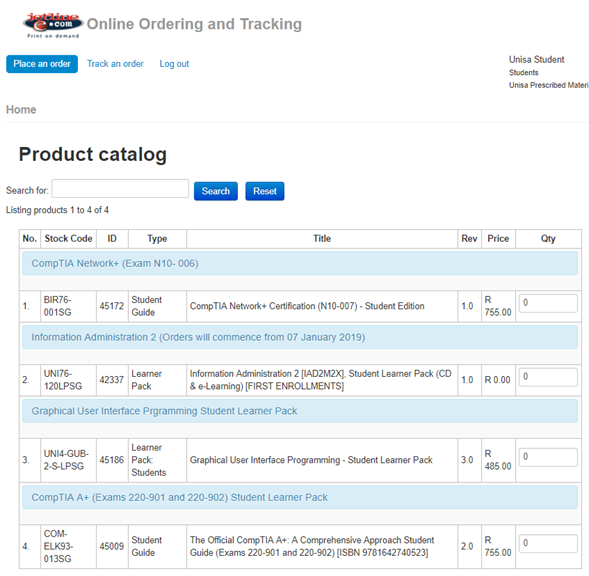Select quantity field for Information Administration 2 pack
Image resolution: width=589 pixels, height=576 pixels.
[548, 377]
